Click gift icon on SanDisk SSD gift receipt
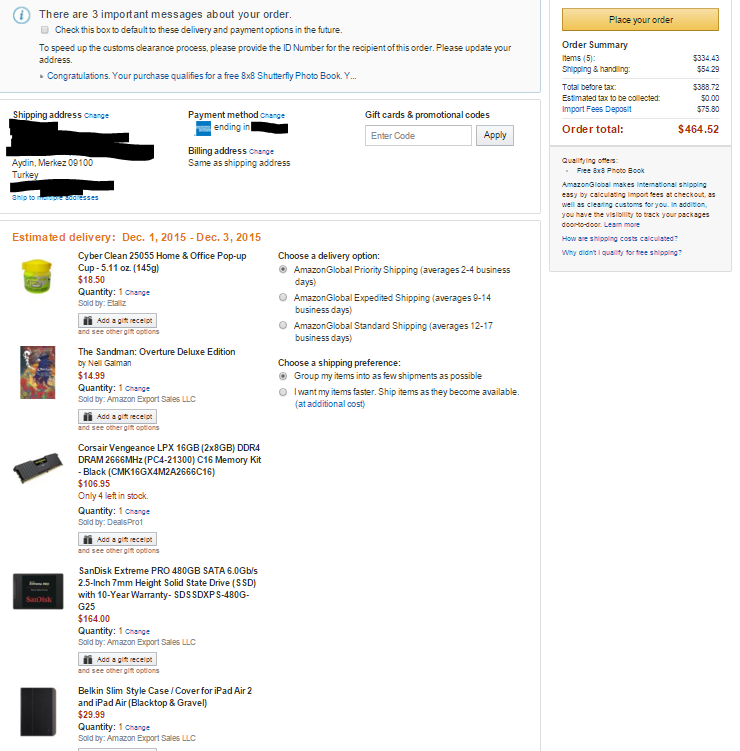 tap(88, 660)
